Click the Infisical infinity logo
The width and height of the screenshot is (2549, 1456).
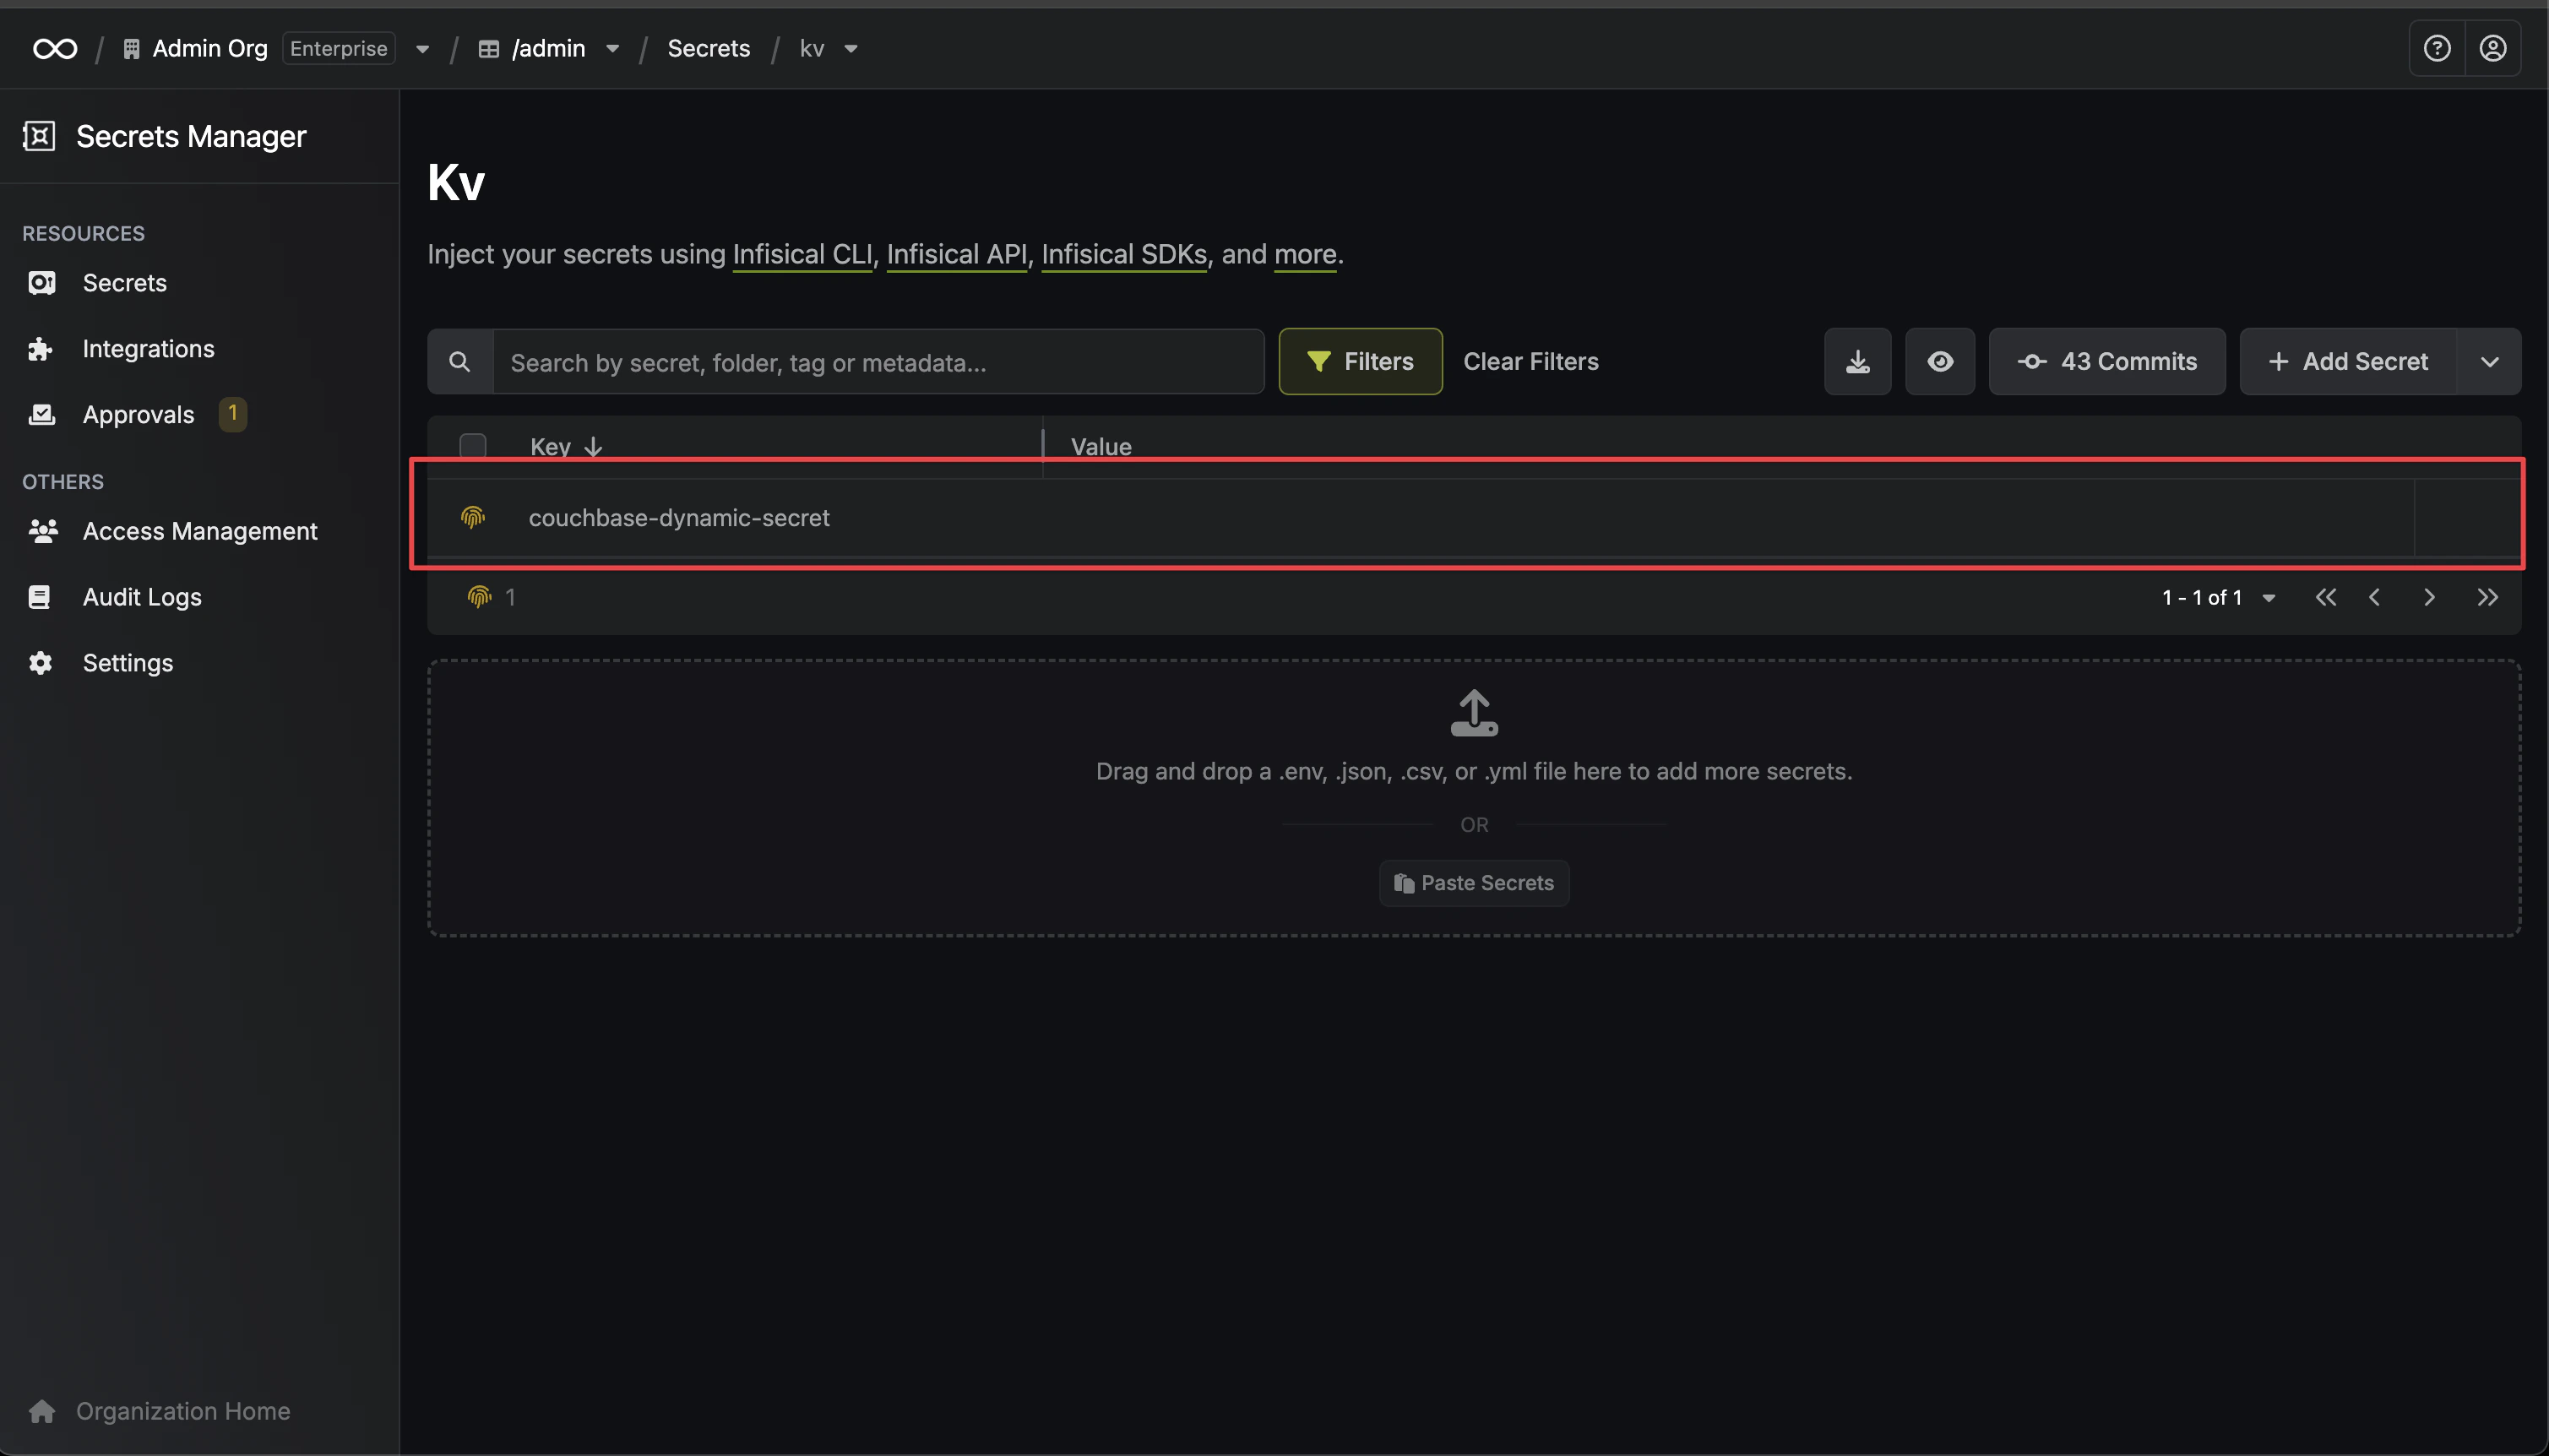click(55, 48)
